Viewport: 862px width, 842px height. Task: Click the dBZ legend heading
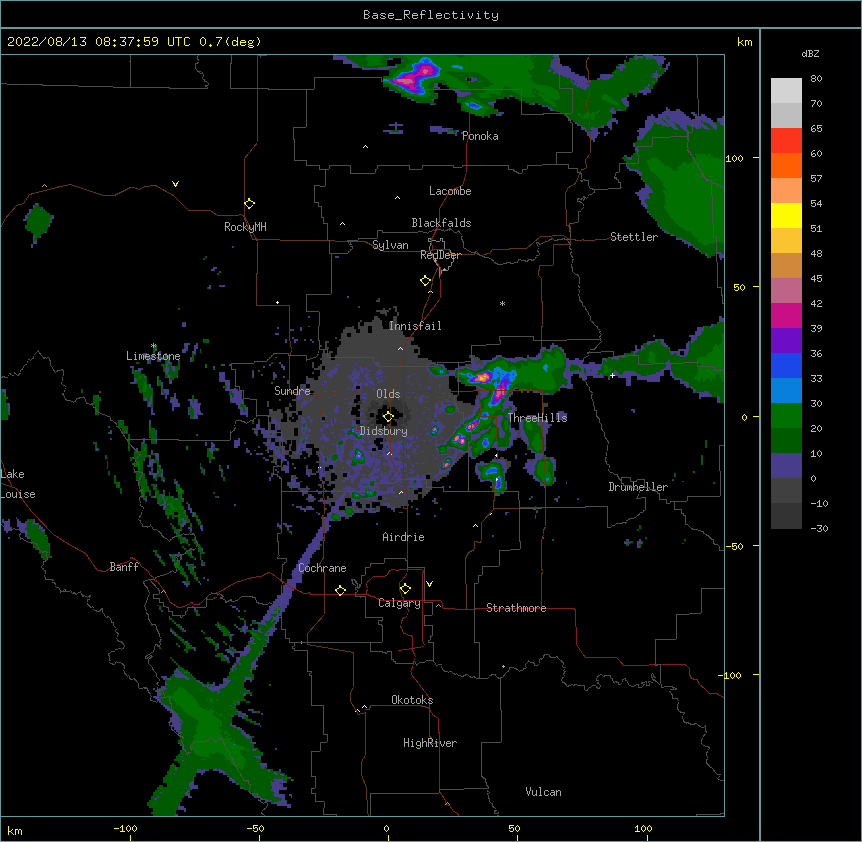click(x=810, y=53)
